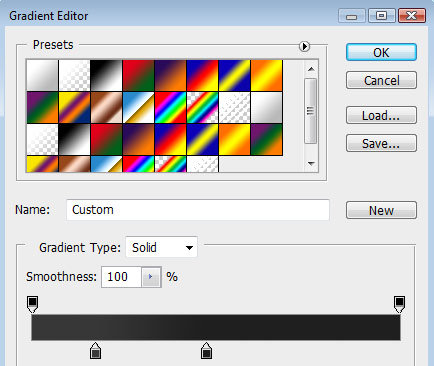The image size is (434, 366).
Task: Pick the top-row blue, red, yellow preset
Action: point(202,76)
